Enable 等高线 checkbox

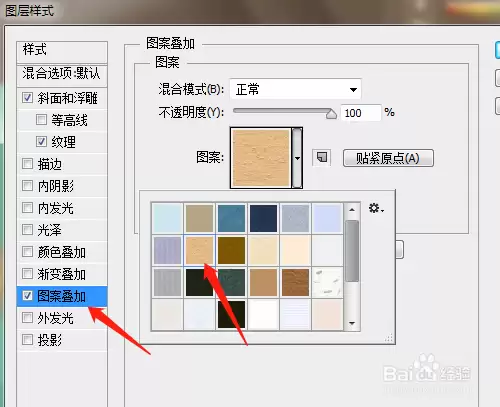pyautogui.click(x=41, y=119)
